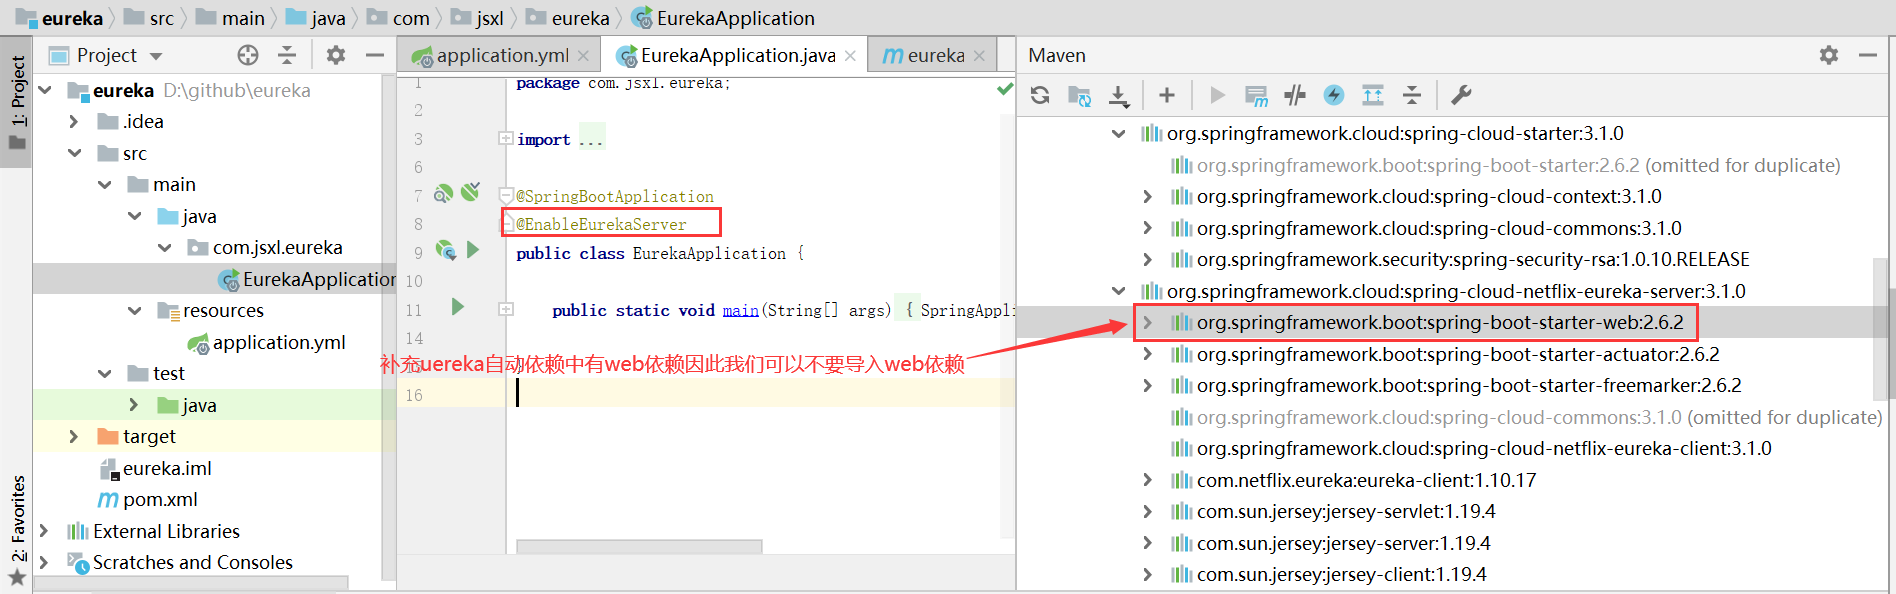1896x594 pixels.
Task: Open Project panel gear settings
Action: (x=336, y=55)
